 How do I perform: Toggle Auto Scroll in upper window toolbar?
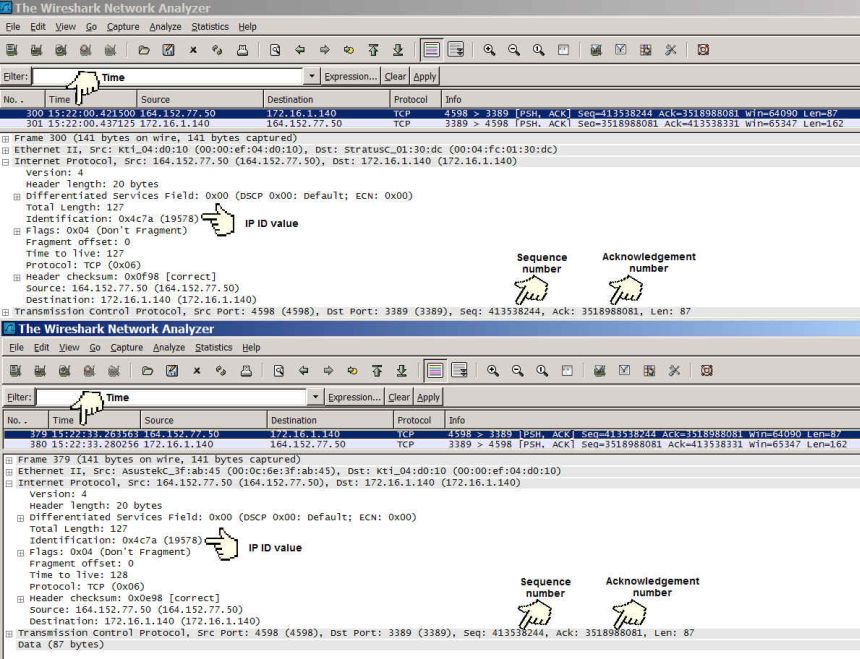[456, 49]
